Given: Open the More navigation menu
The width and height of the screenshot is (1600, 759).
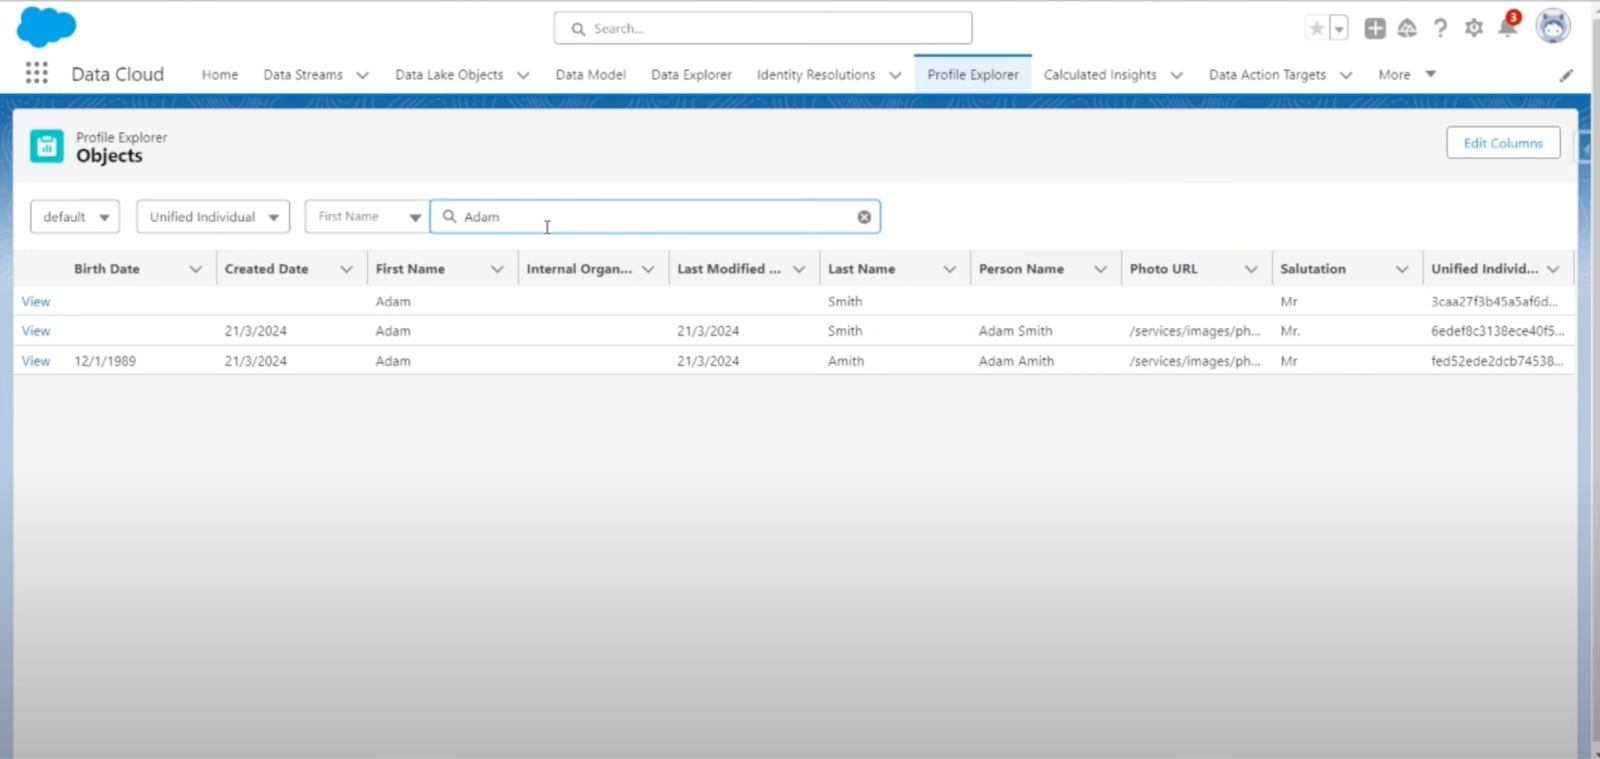Looking at the screenshot, I should 1407,74.
